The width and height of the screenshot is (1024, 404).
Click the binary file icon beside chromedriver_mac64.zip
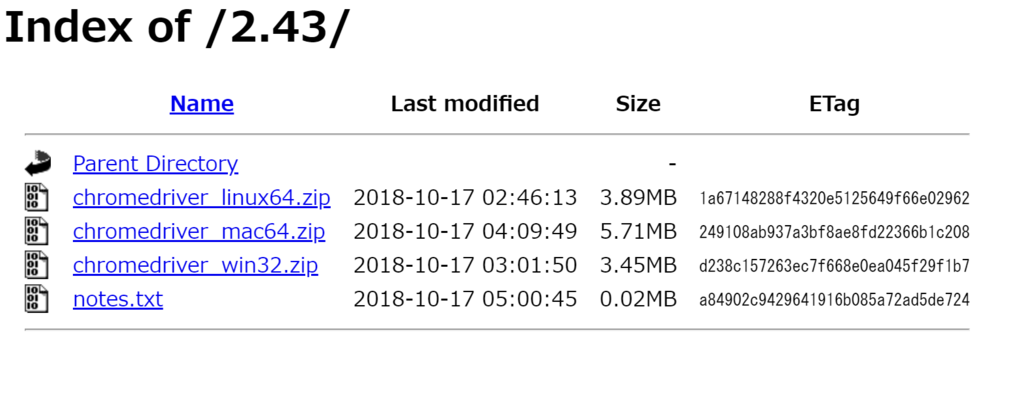click(37, 231)
